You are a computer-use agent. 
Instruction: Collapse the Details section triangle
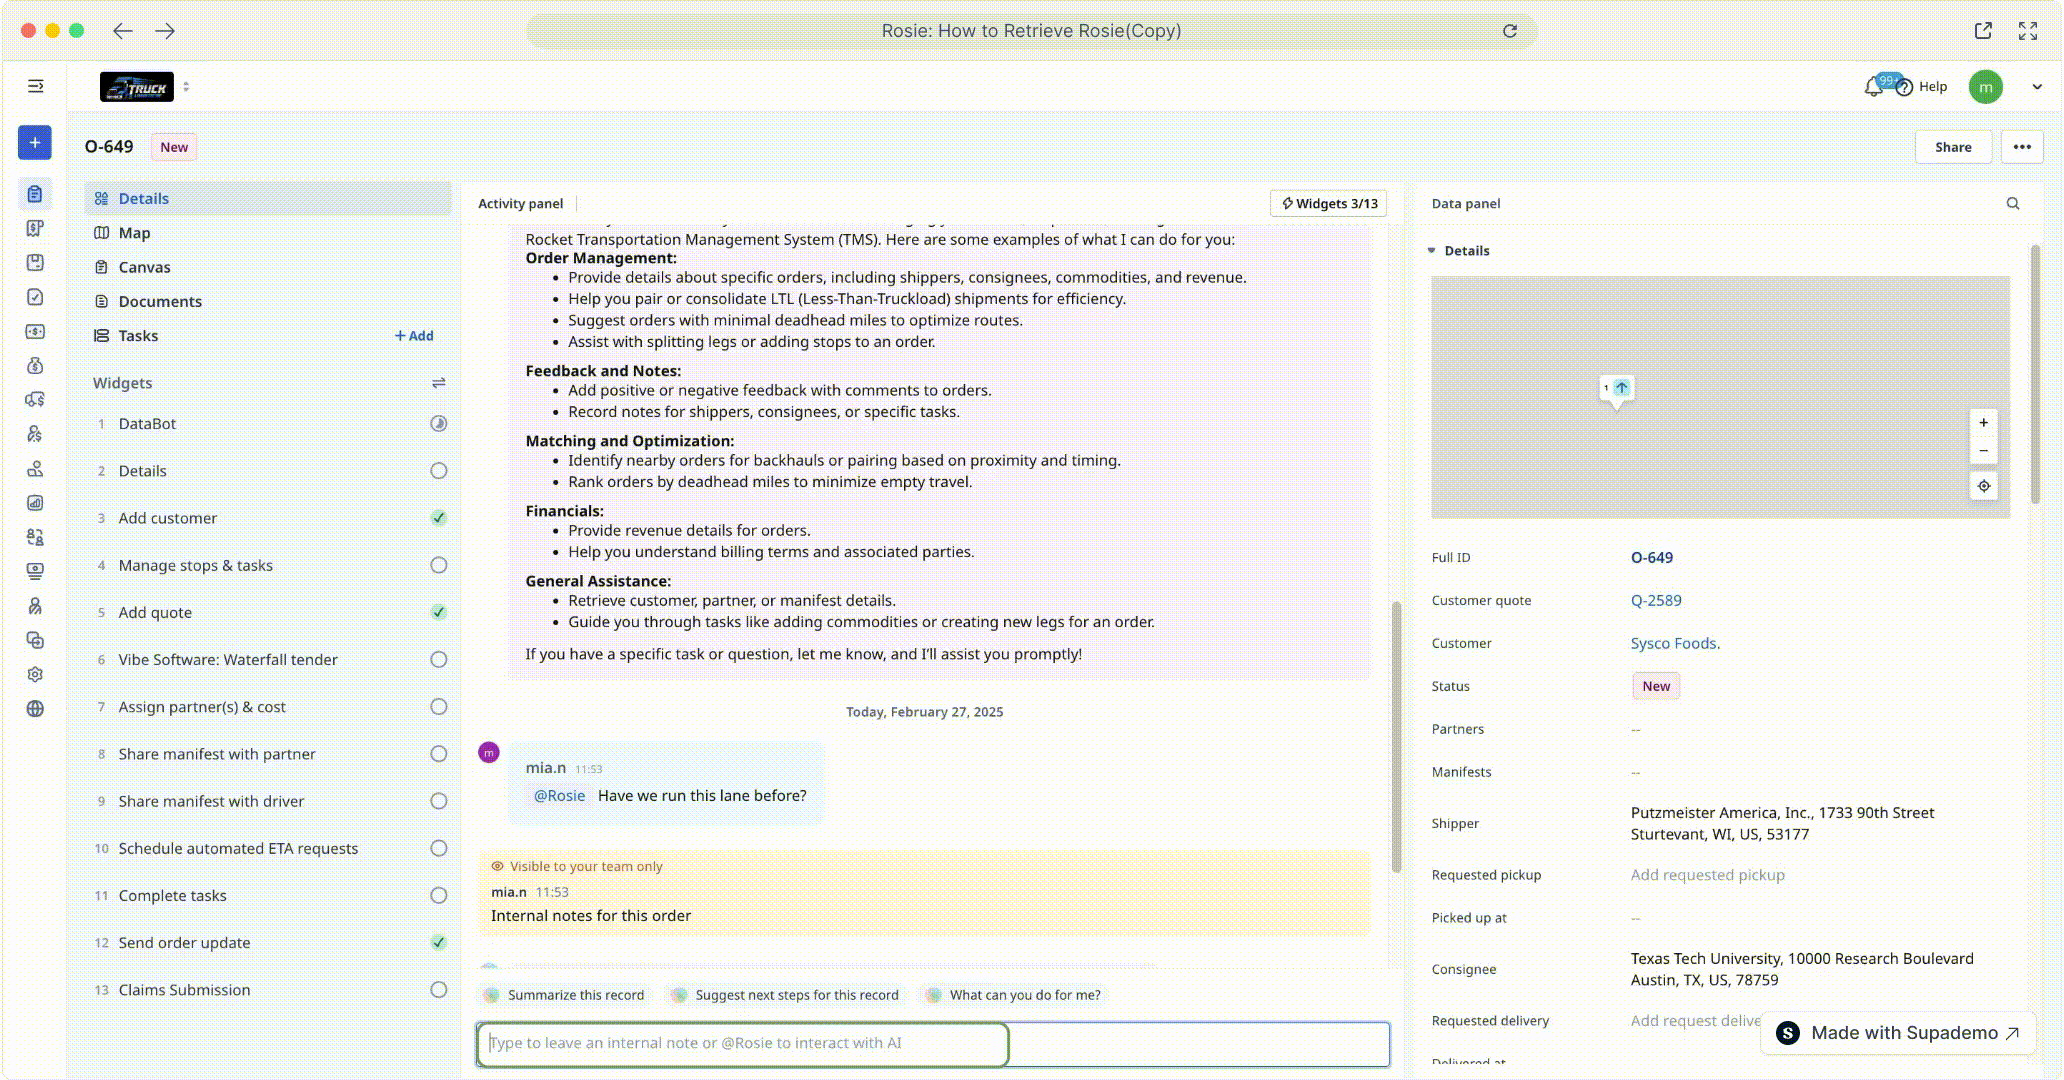(1431, 251)
